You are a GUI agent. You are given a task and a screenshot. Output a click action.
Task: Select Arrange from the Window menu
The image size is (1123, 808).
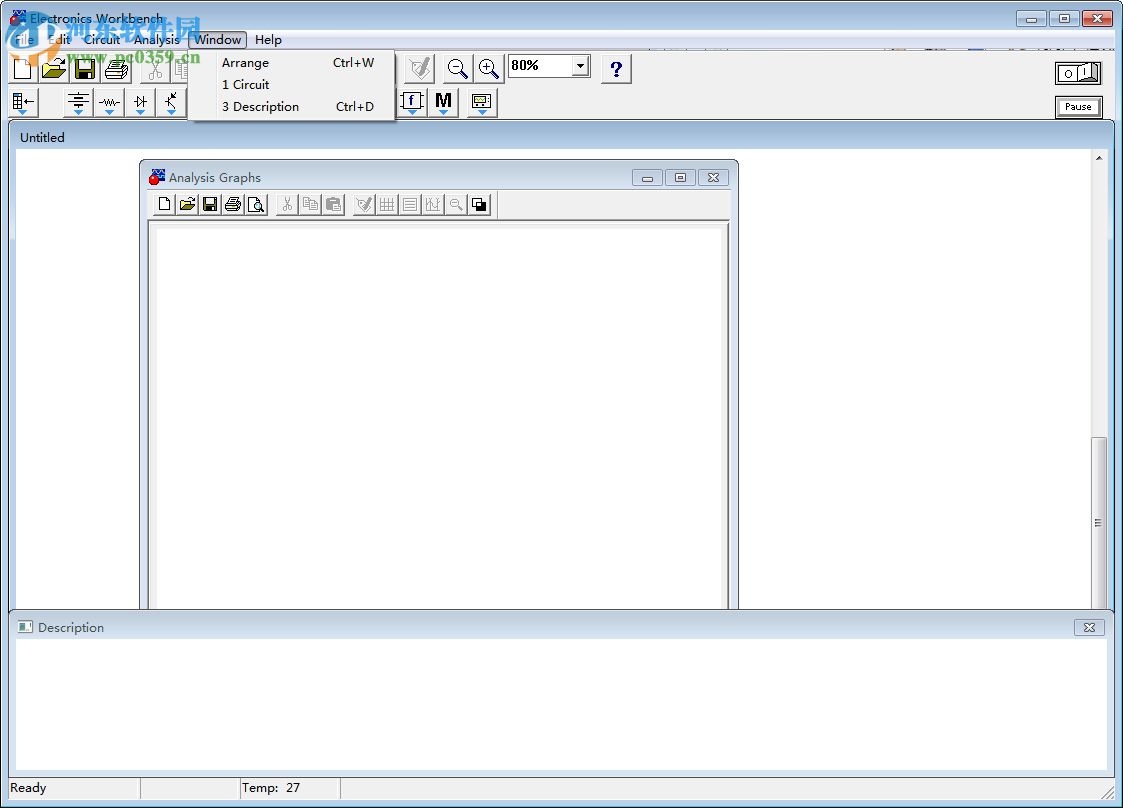(245, 62)
